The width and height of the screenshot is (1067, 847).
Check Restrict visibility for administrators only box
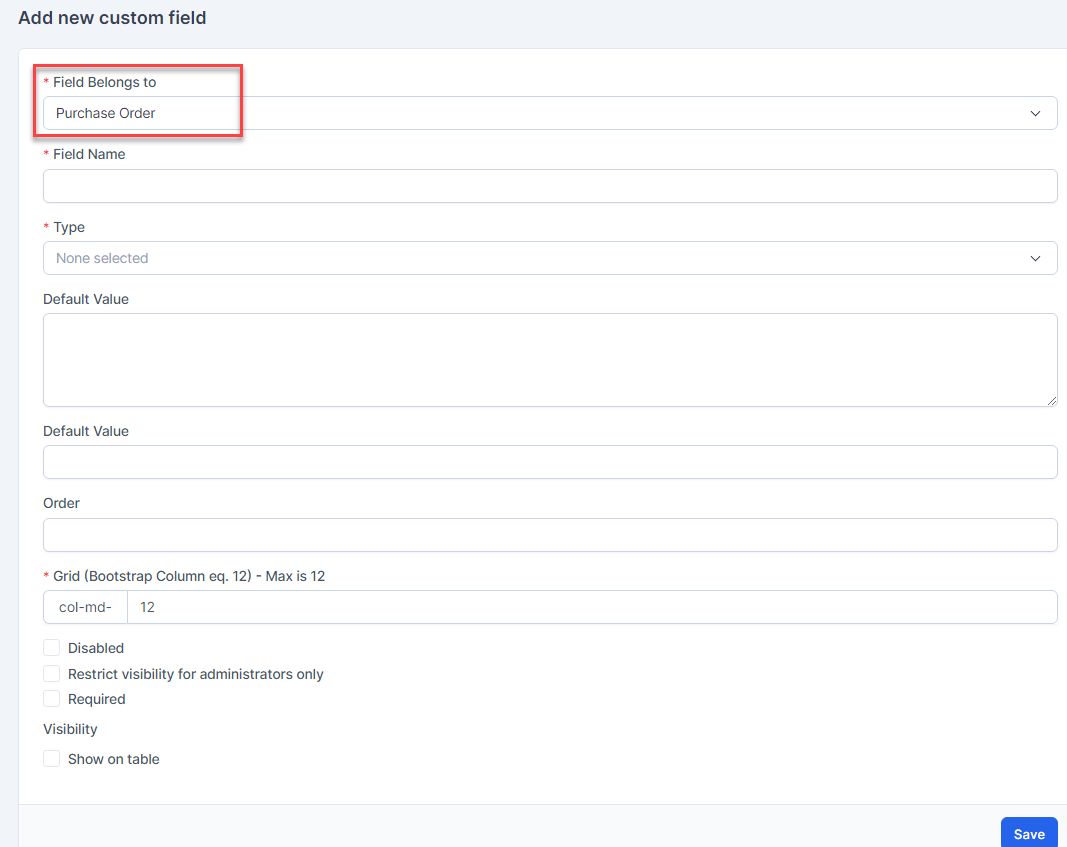[52, 674]
